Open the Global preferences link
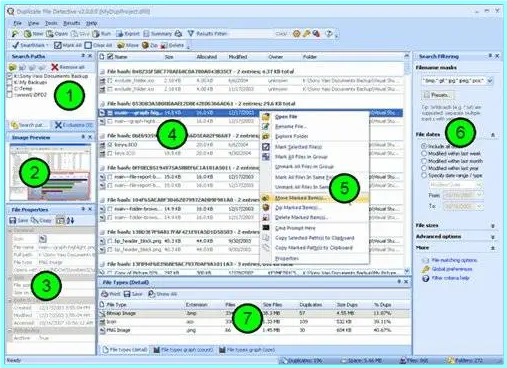The width and height of the screenshot is (507, 368). pyautogui.click(x=452, y=269)
